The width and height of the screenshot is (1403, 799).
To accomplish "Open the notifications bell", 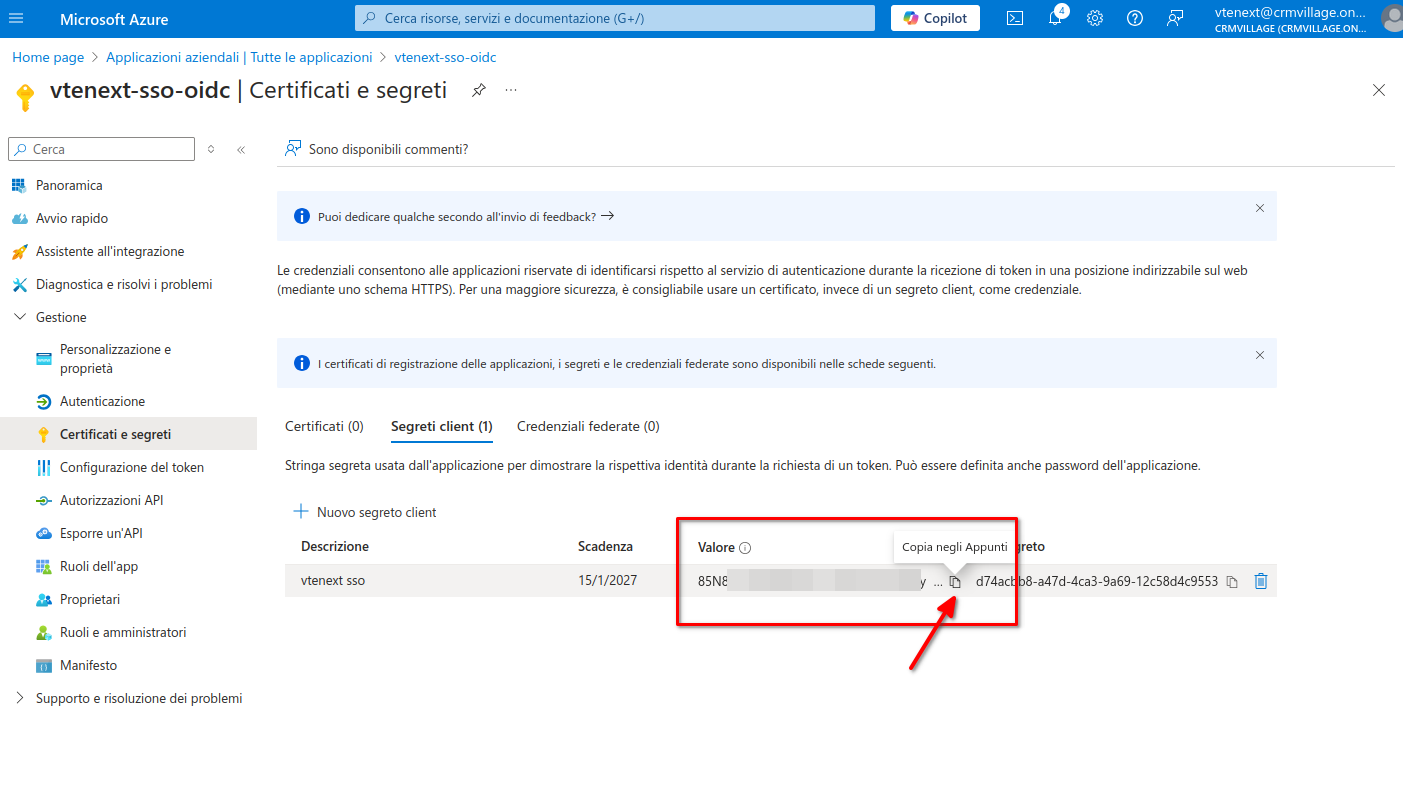I will click(1055, 18).
